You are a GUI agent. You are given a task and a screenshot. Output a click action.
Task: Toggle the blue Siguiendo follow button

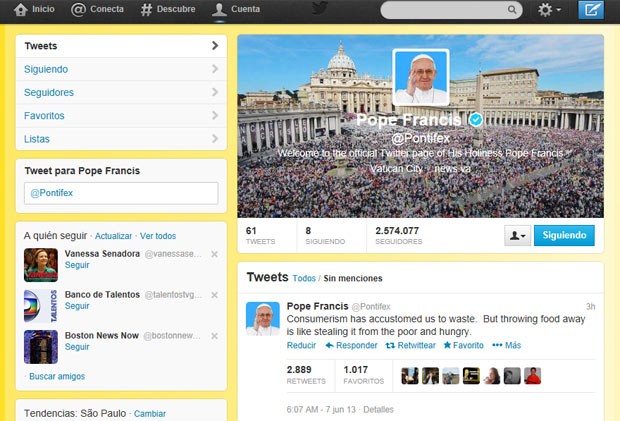564,236
